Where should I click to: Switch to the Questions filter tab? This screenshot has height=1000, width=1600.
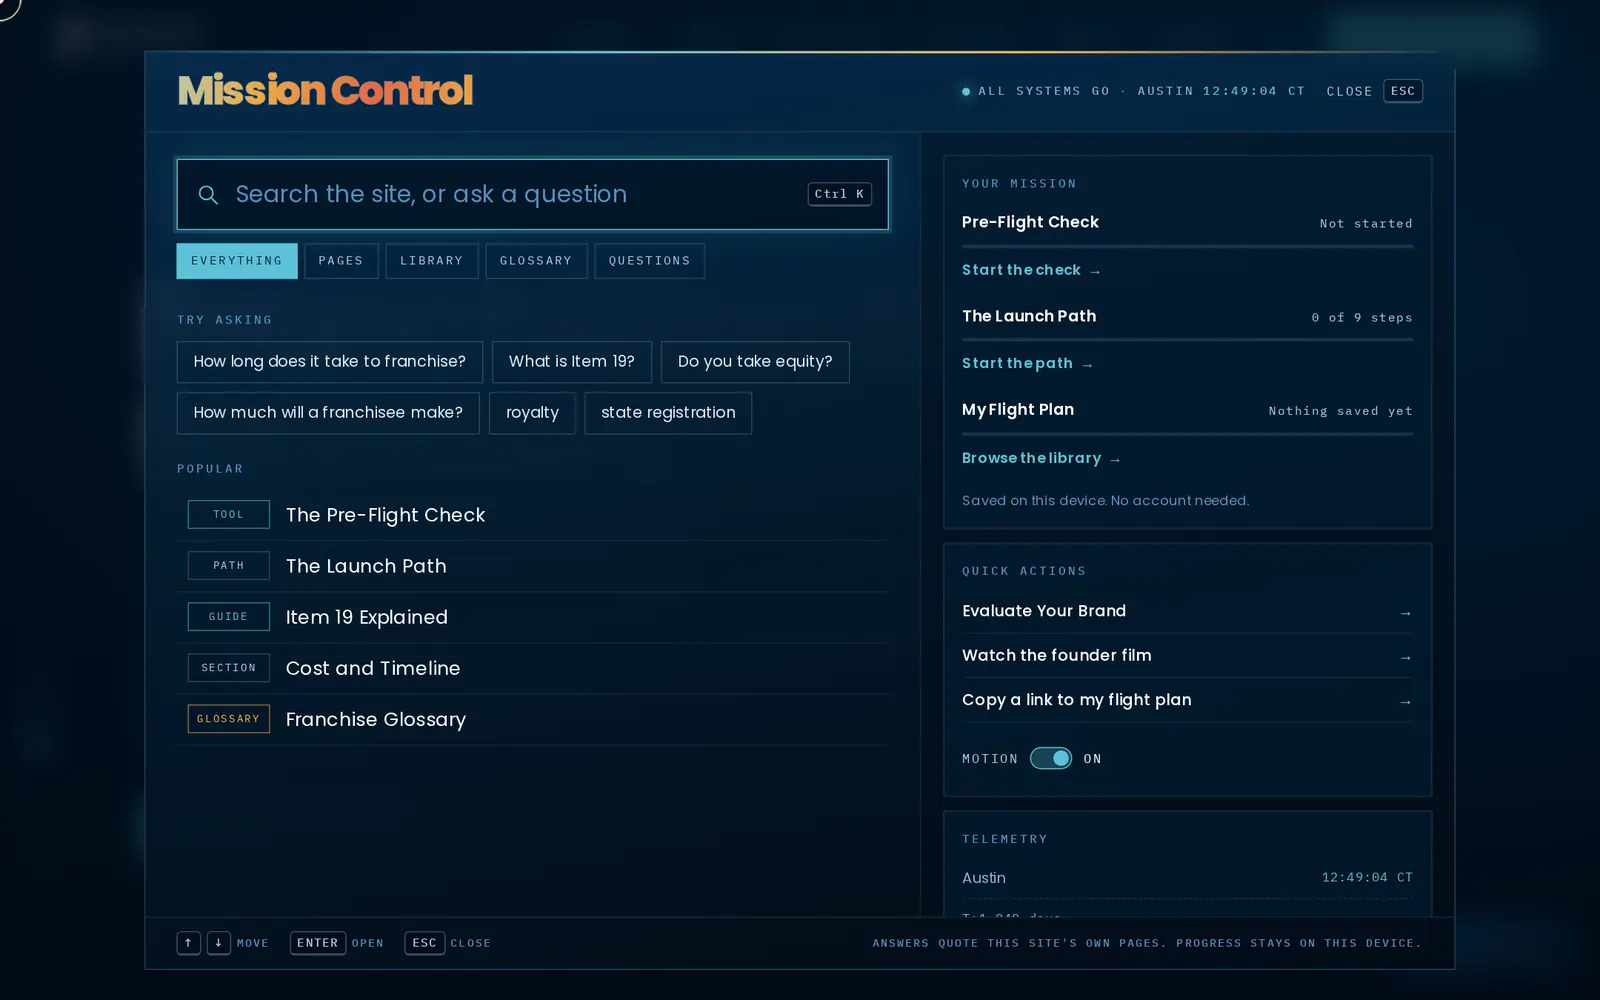coord(650,261)
